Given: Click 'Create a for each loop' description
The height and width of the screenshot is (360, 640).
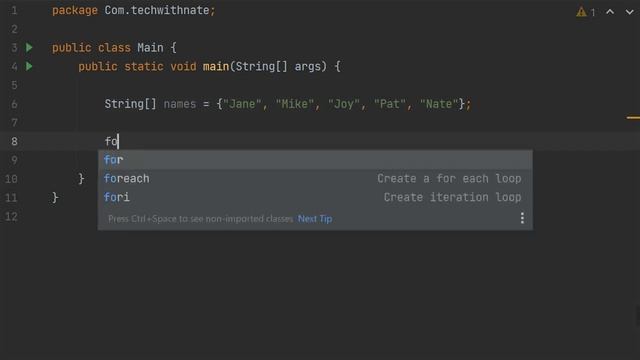Looking at the screenshot, I should pyautogui.click(x=449, y=178).
